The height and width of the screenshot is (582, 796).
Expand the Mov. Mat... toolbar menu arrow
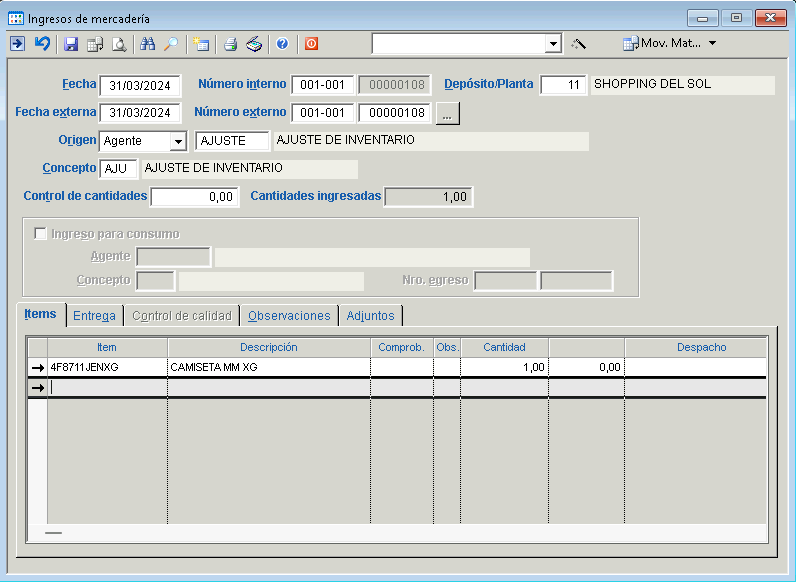(x=712, y=44)
